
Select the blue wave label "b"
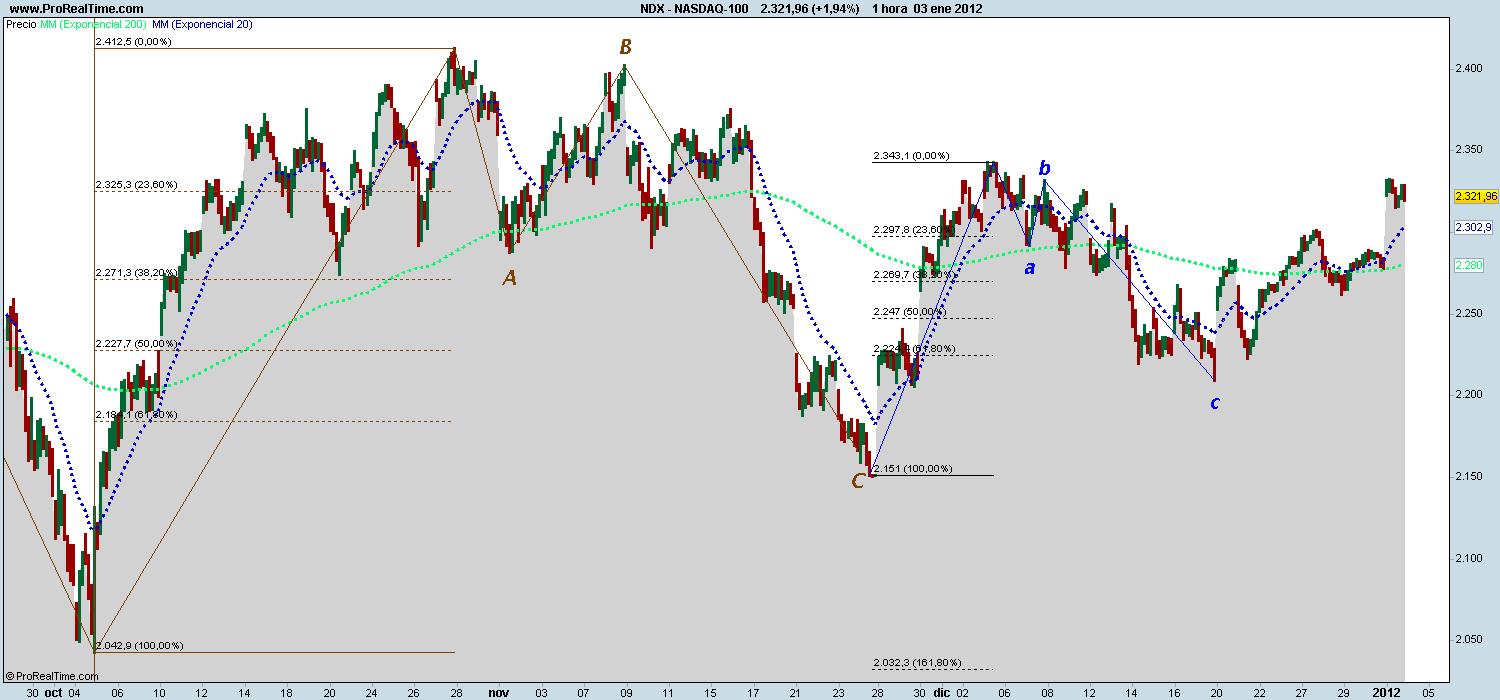tap(1044, 168)
